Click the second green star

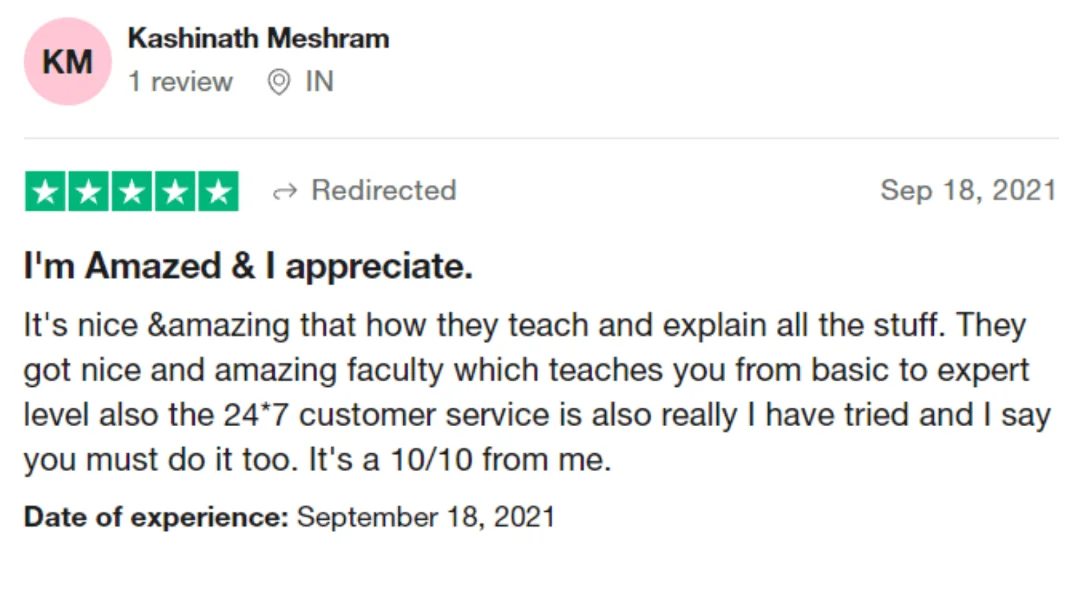pos(89,191)
